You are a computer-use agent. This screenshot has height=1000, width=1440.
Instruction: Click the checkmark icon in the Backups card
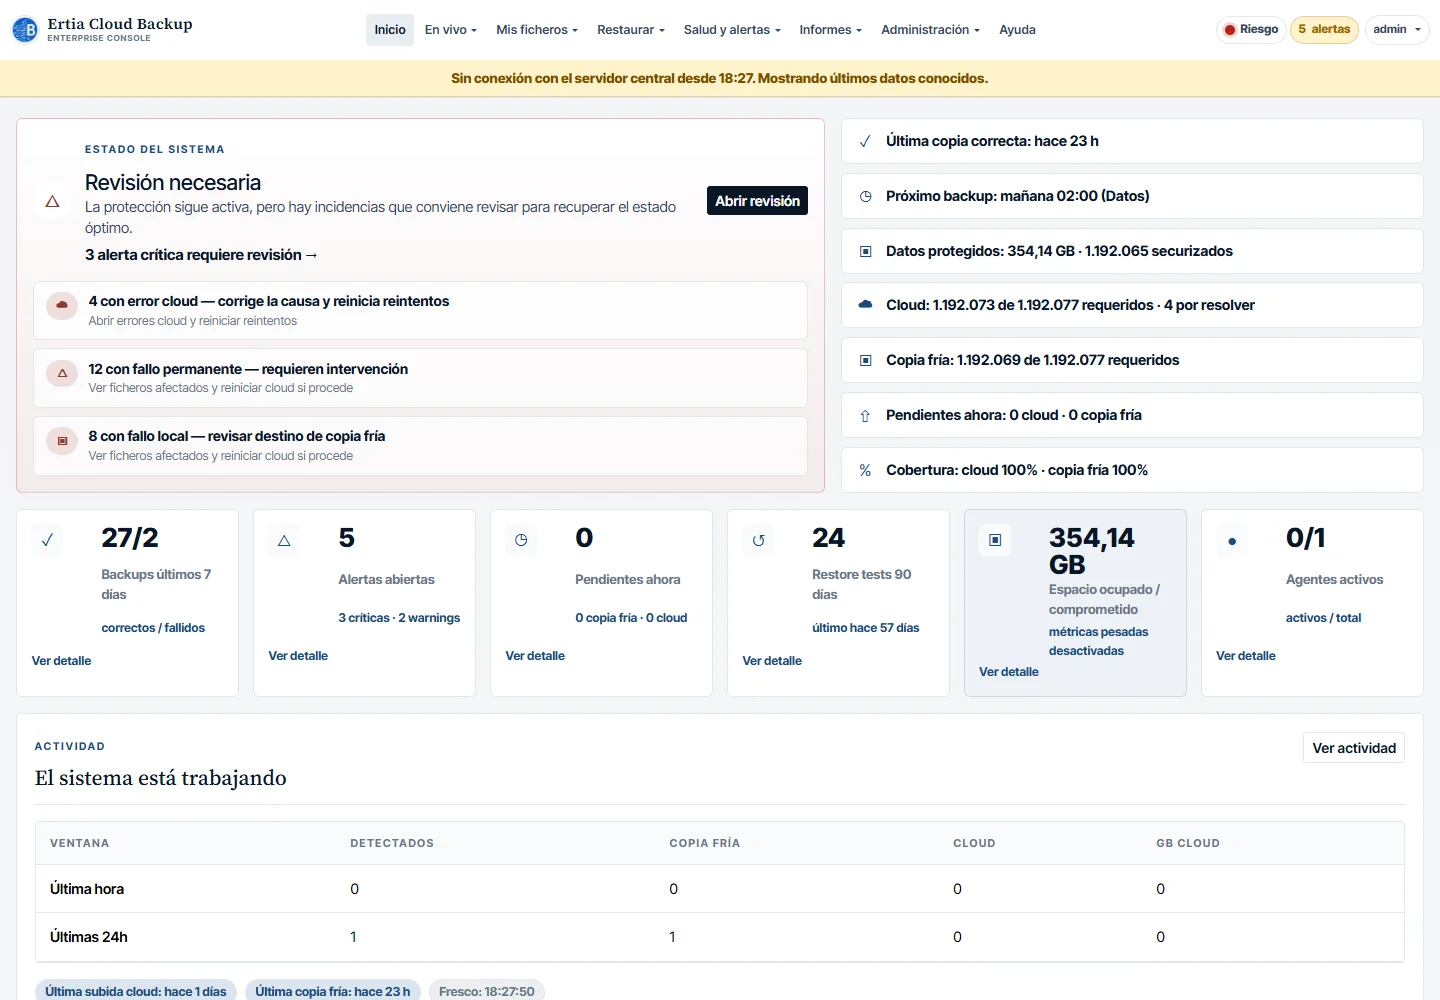click(47, 540)
